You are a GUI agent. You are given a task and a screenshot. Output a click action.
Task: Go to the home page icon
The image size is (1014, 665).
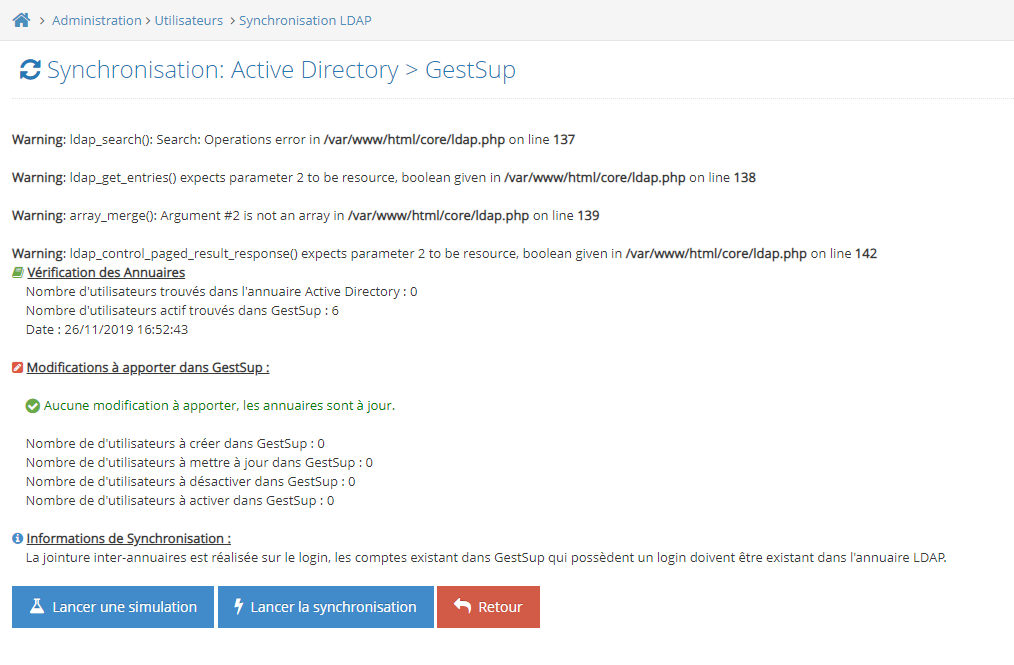(x=21, y=20)
